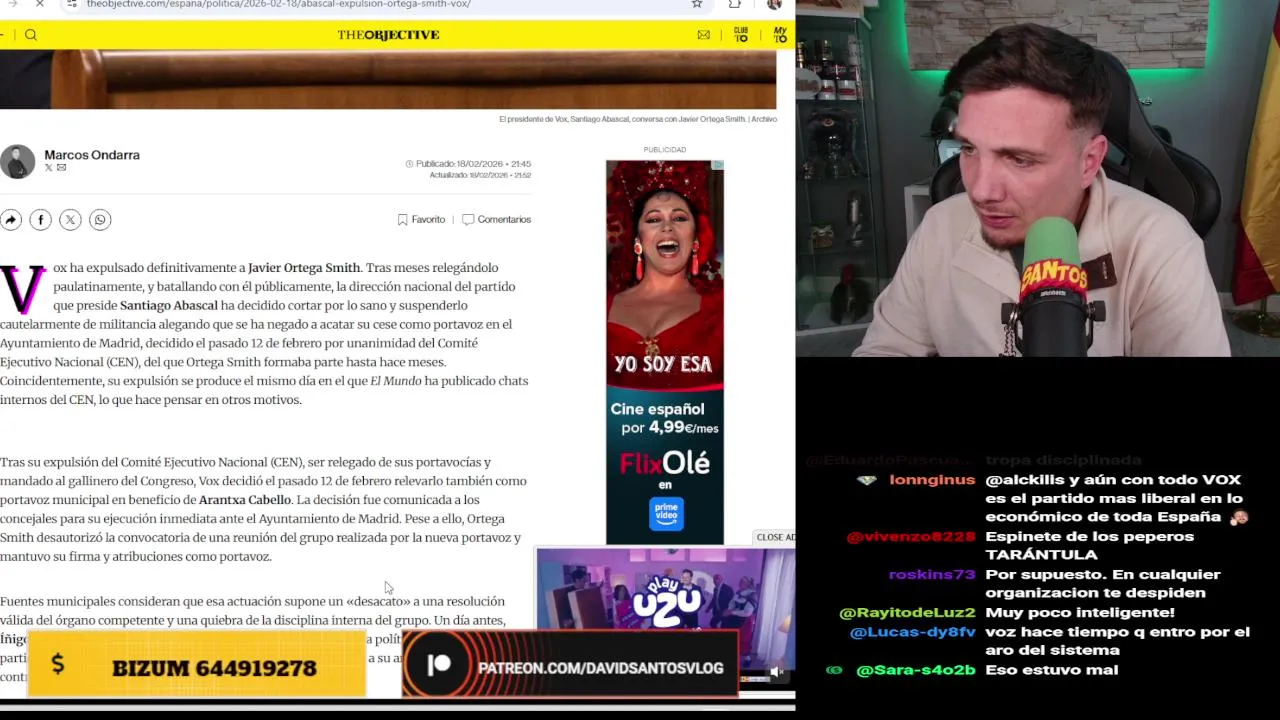Viewport: 1280px width, 720px height.
Task: Click the 'Arantxa Cabello' bold link
Action: pyautogui.click(x=245, y=500)
